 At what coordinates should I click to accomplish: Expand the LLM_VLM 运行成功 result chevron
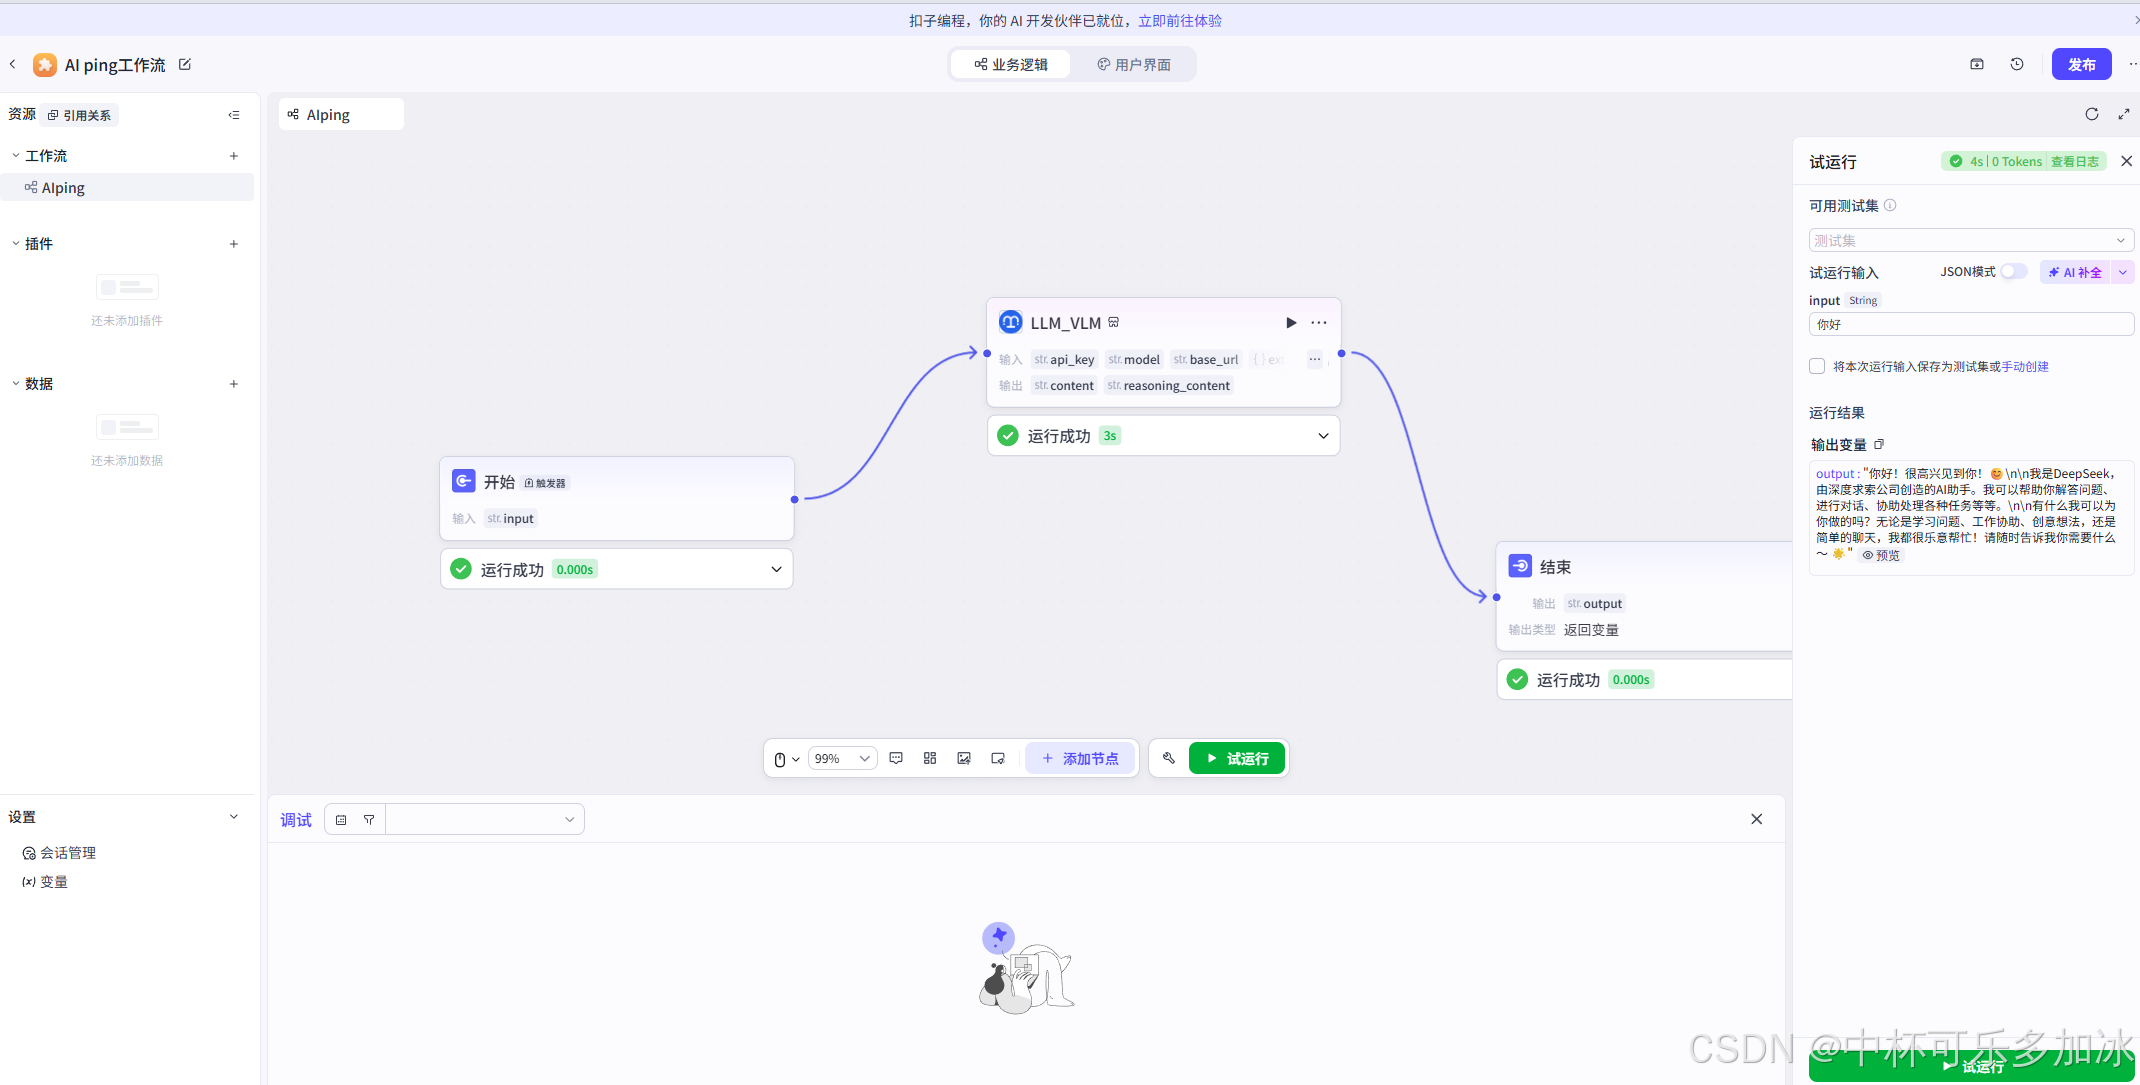(x=1323, y=436)
